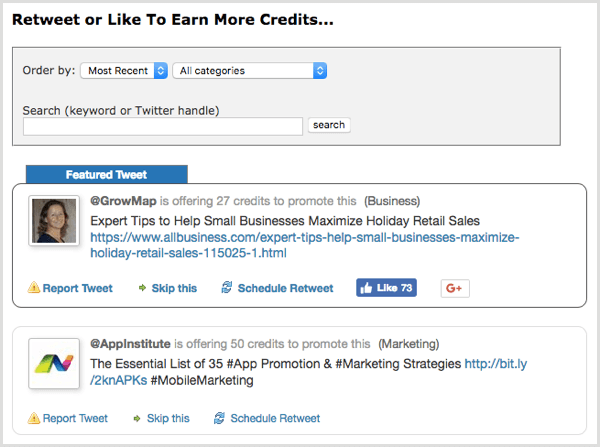Expand the All categories dropdown

(250, 71)
